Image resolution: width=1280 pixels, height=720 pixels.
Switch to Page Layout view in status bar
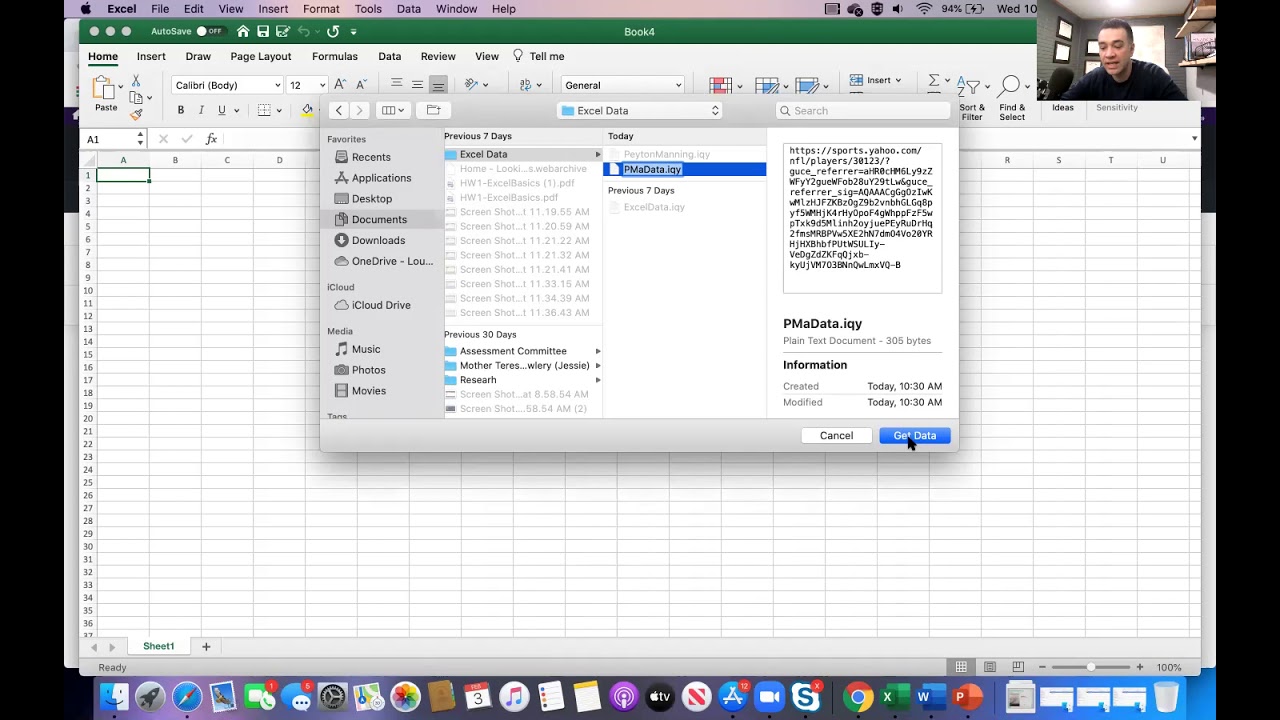point(990,667)
